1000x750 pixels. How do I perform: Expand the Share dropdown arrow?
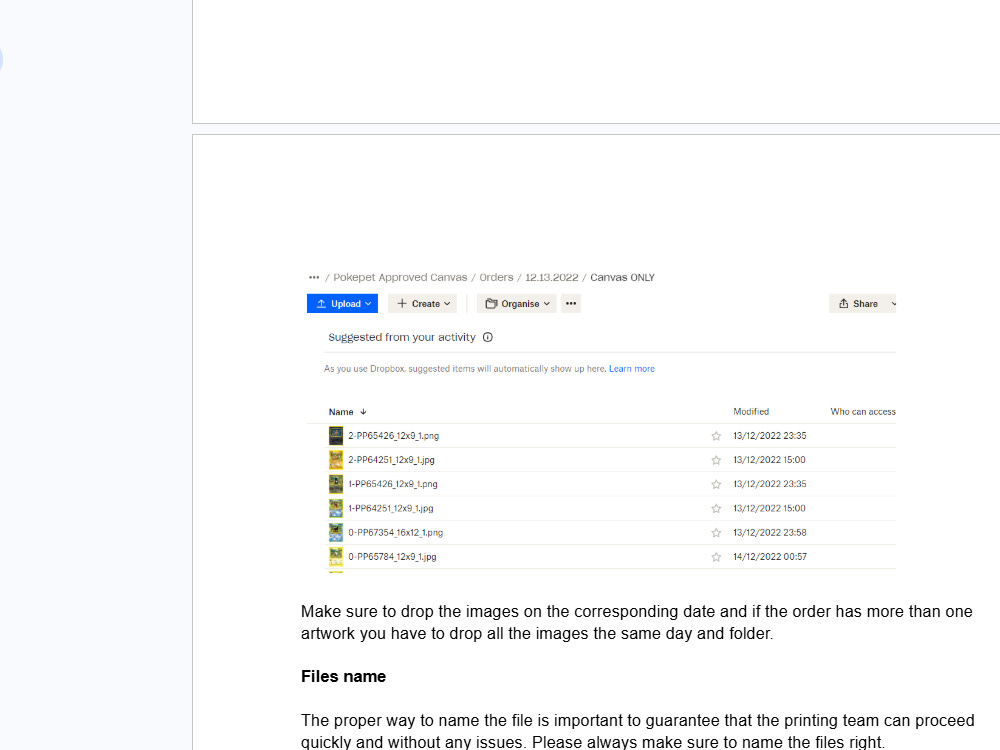[893, 304]
